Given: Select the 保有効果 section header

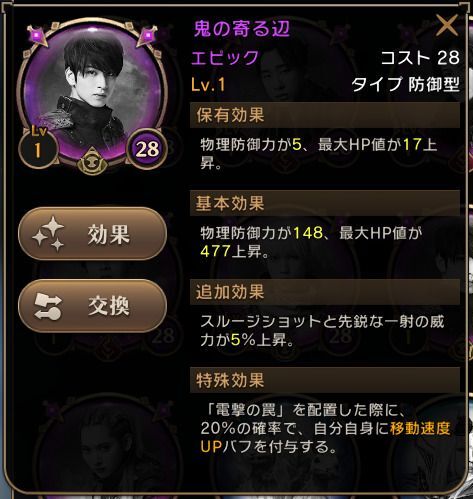Looking at the screenshot, I should click(x=325, y=115).
